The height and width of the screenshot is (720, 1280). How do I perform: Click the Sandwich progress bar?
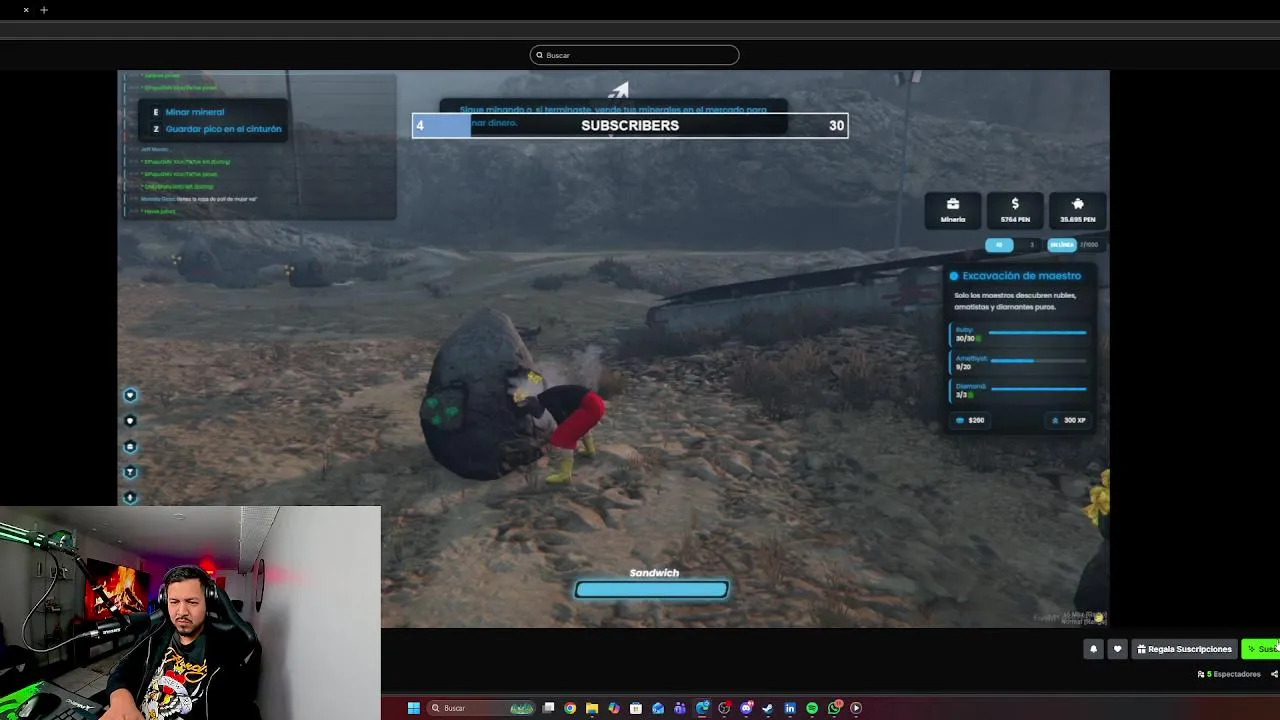[651, 590]
